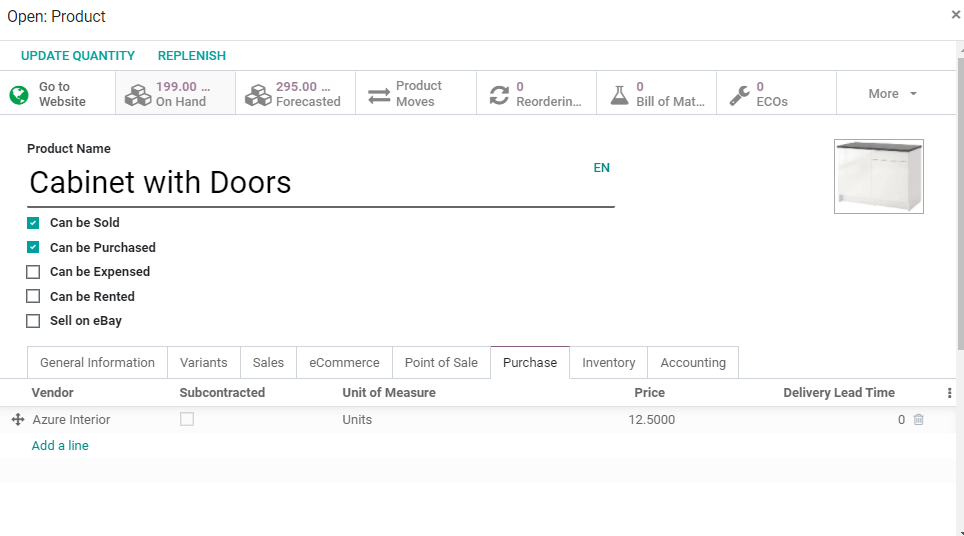Edit the delivery lead time value 0
964x536 pixels.
[901, 420]
